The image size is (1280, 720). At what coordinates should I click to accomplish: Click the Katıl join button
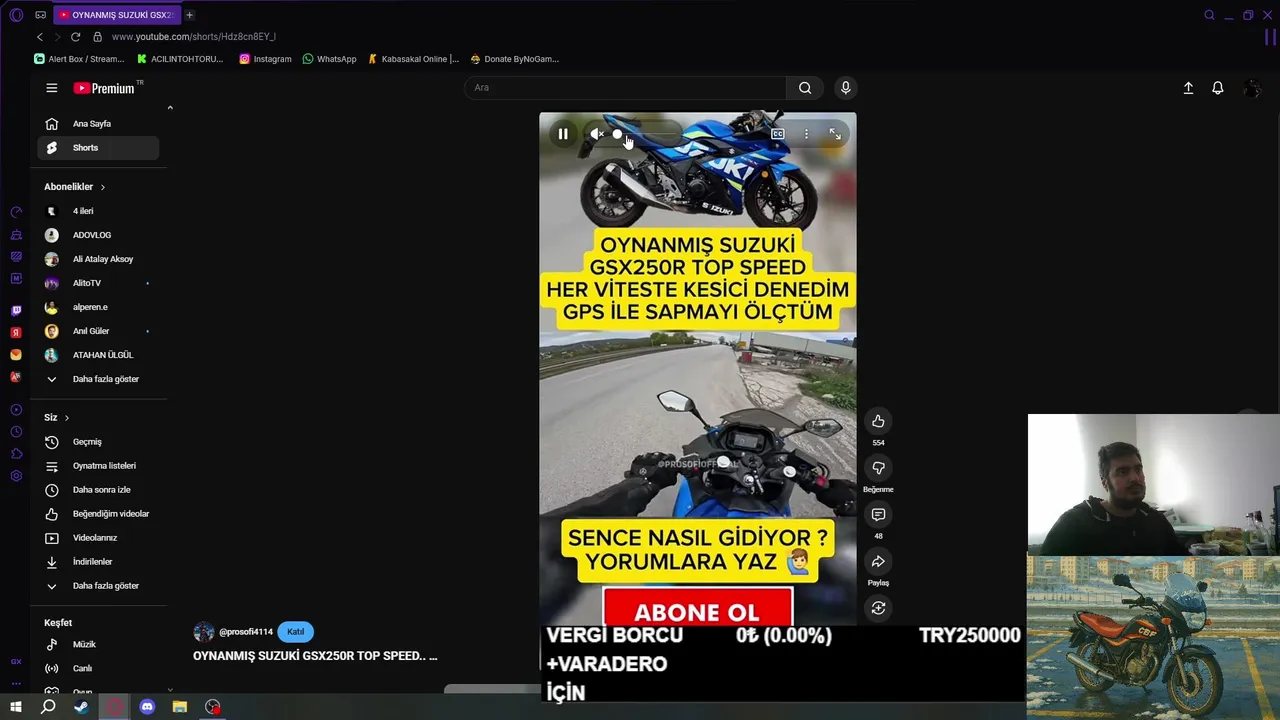tap(296, 632)
